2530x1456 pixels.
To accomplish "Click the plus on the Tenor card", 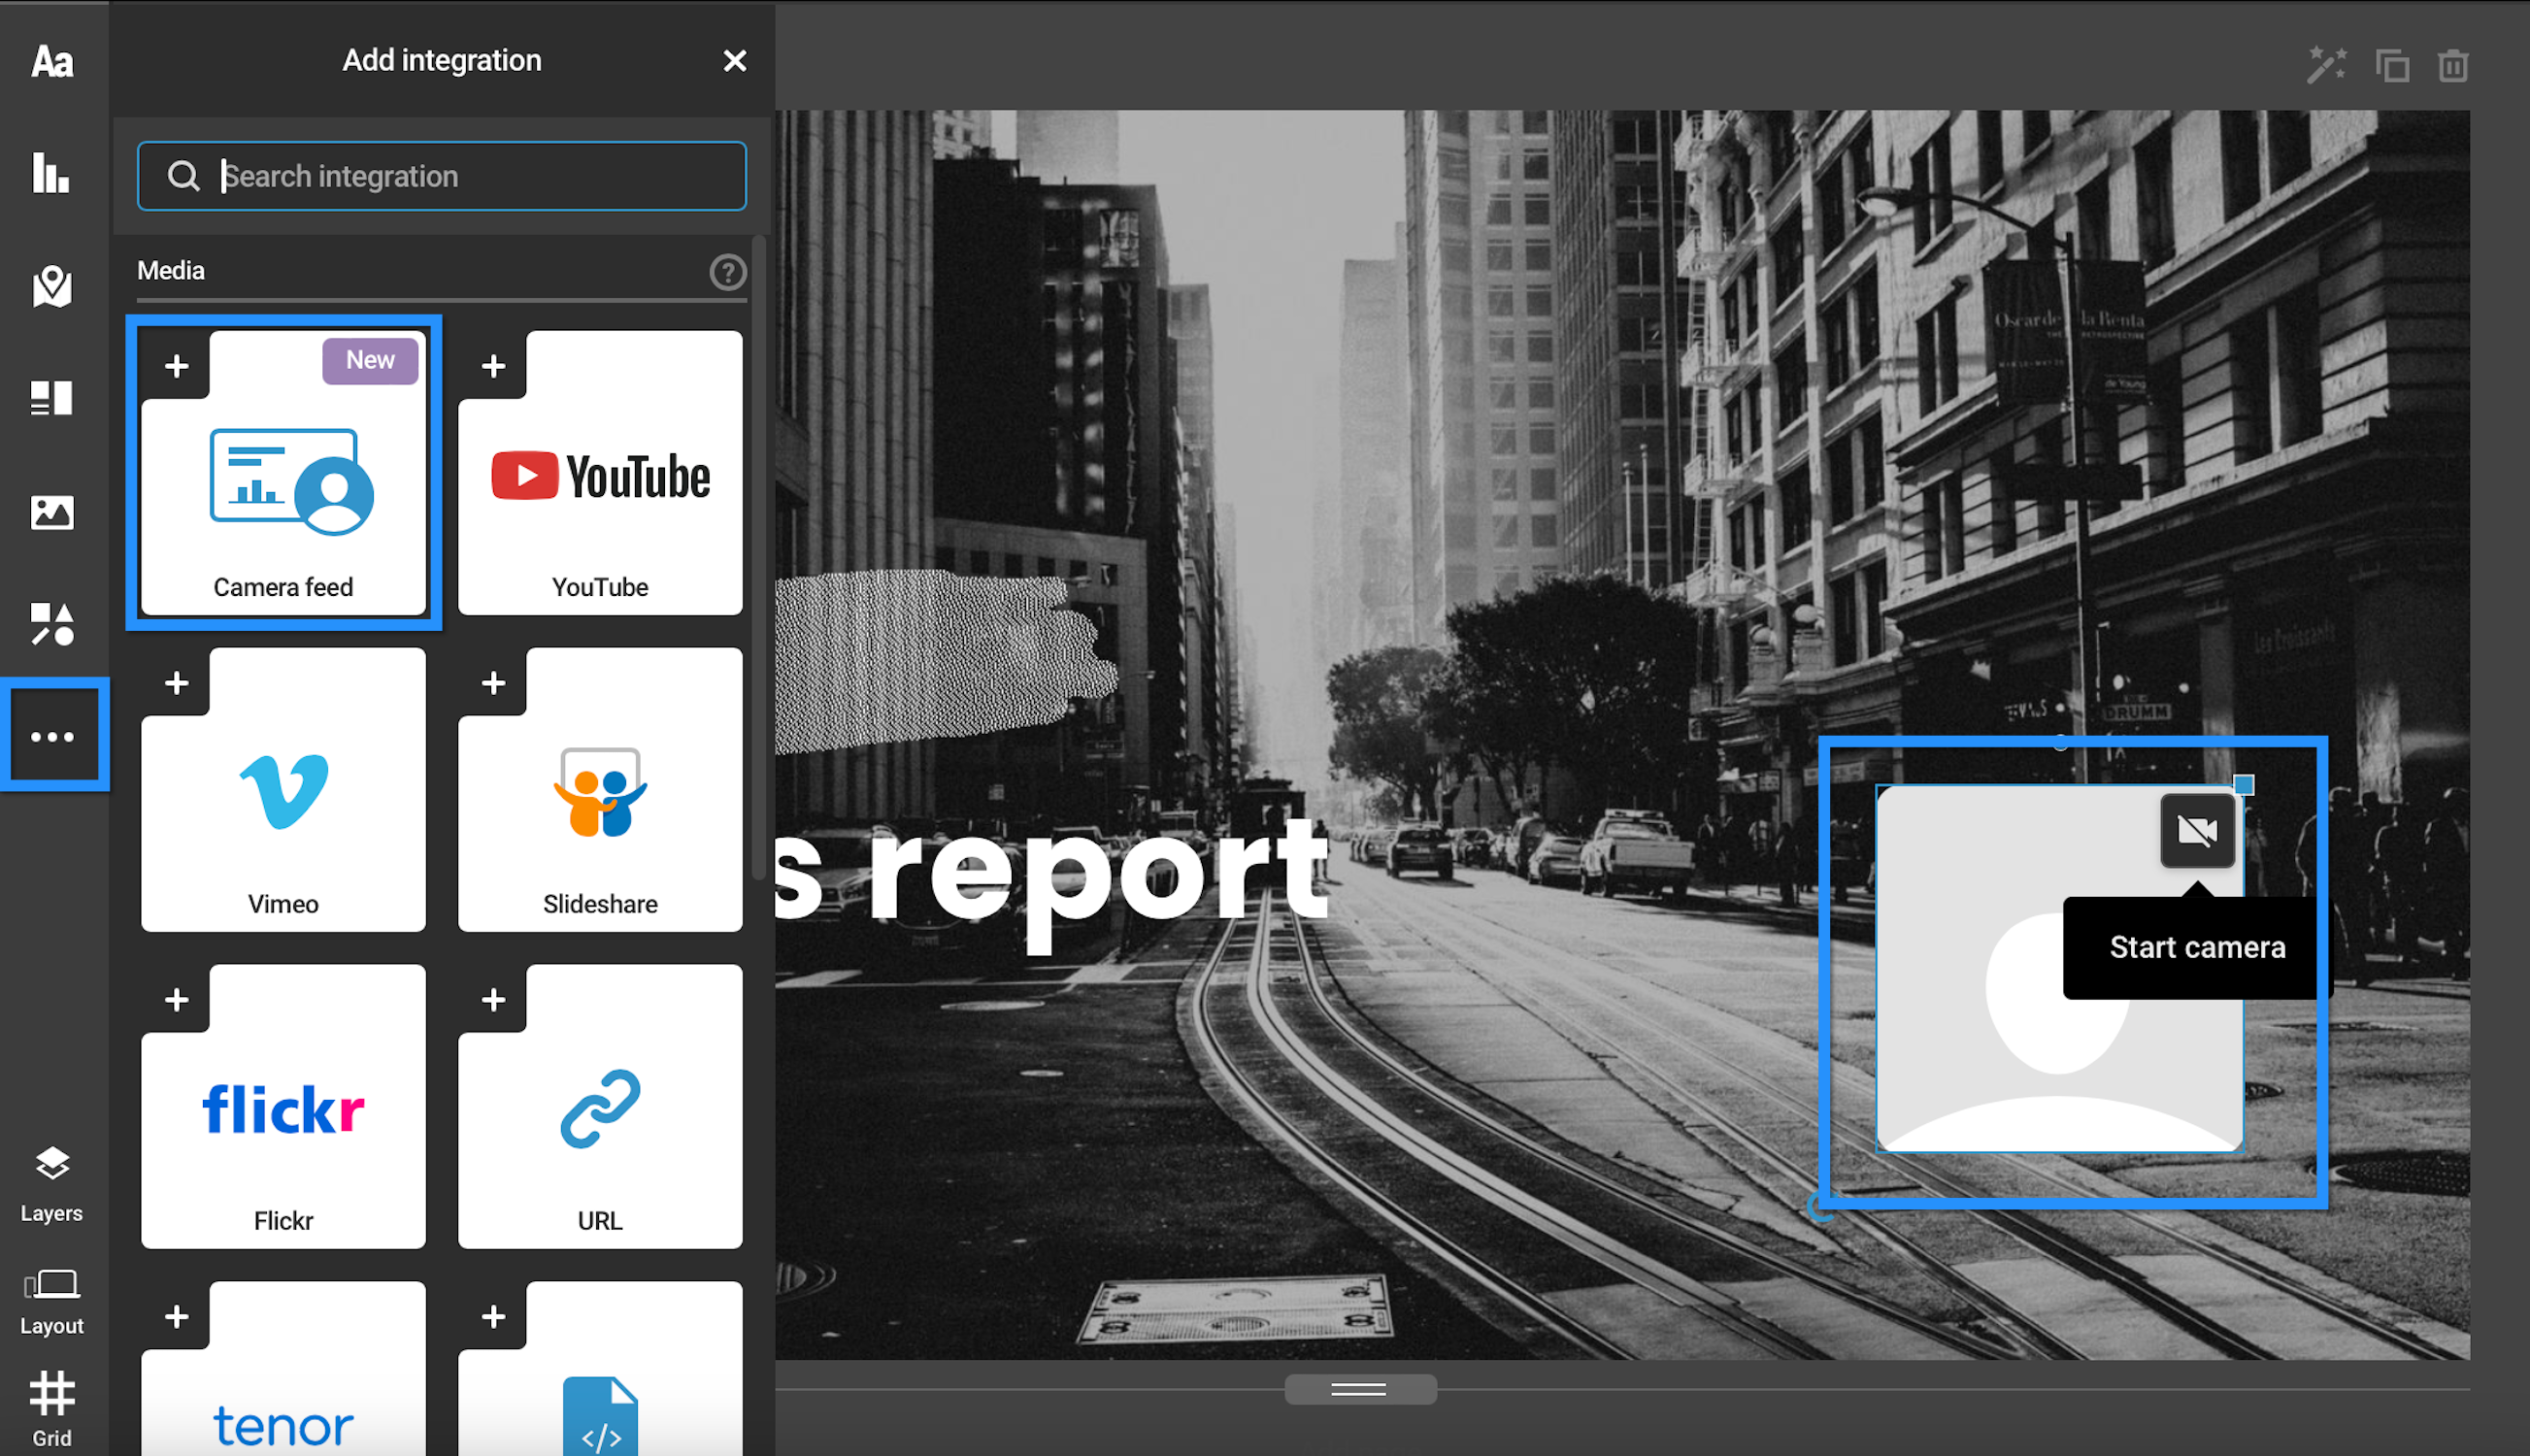I will [176, 1317].
